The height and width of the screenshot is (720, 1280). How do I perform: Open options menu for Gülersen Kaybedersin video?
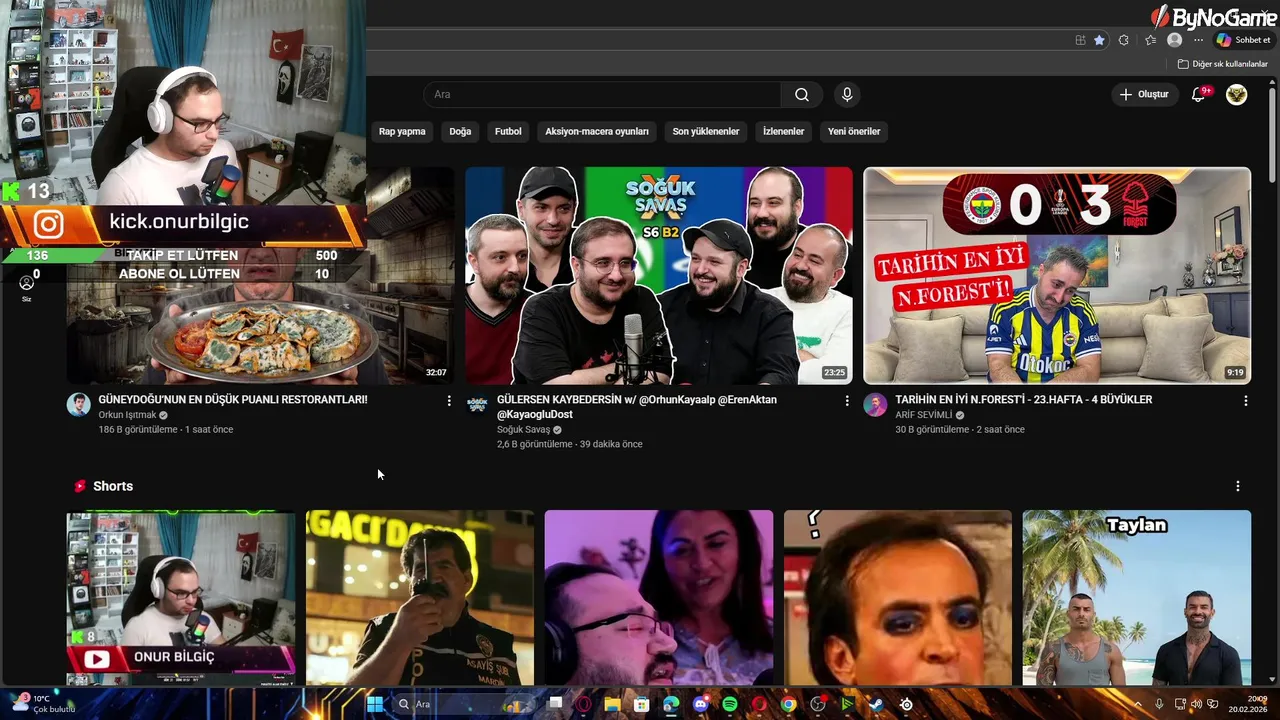(x=847, y=401)
